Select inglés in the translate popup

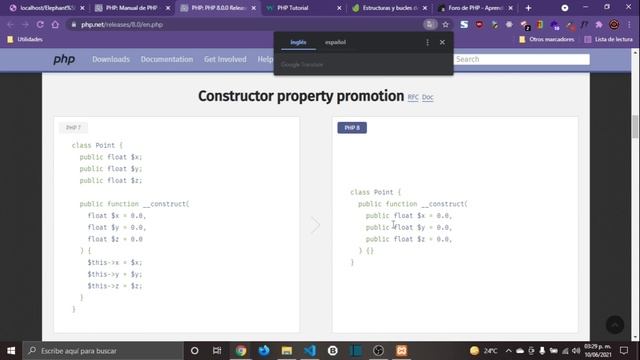pyautogui.click(x=298, y=42)
